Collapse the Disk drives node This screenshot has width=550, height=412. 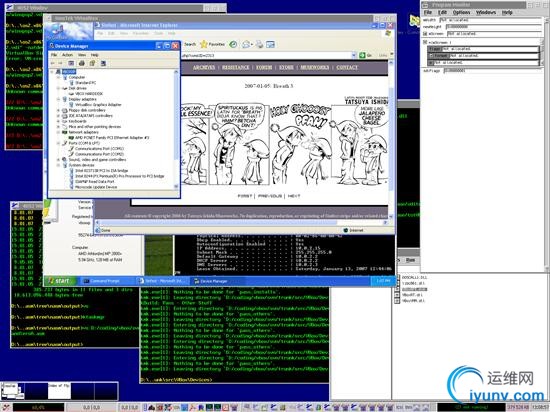coord(58,88)
